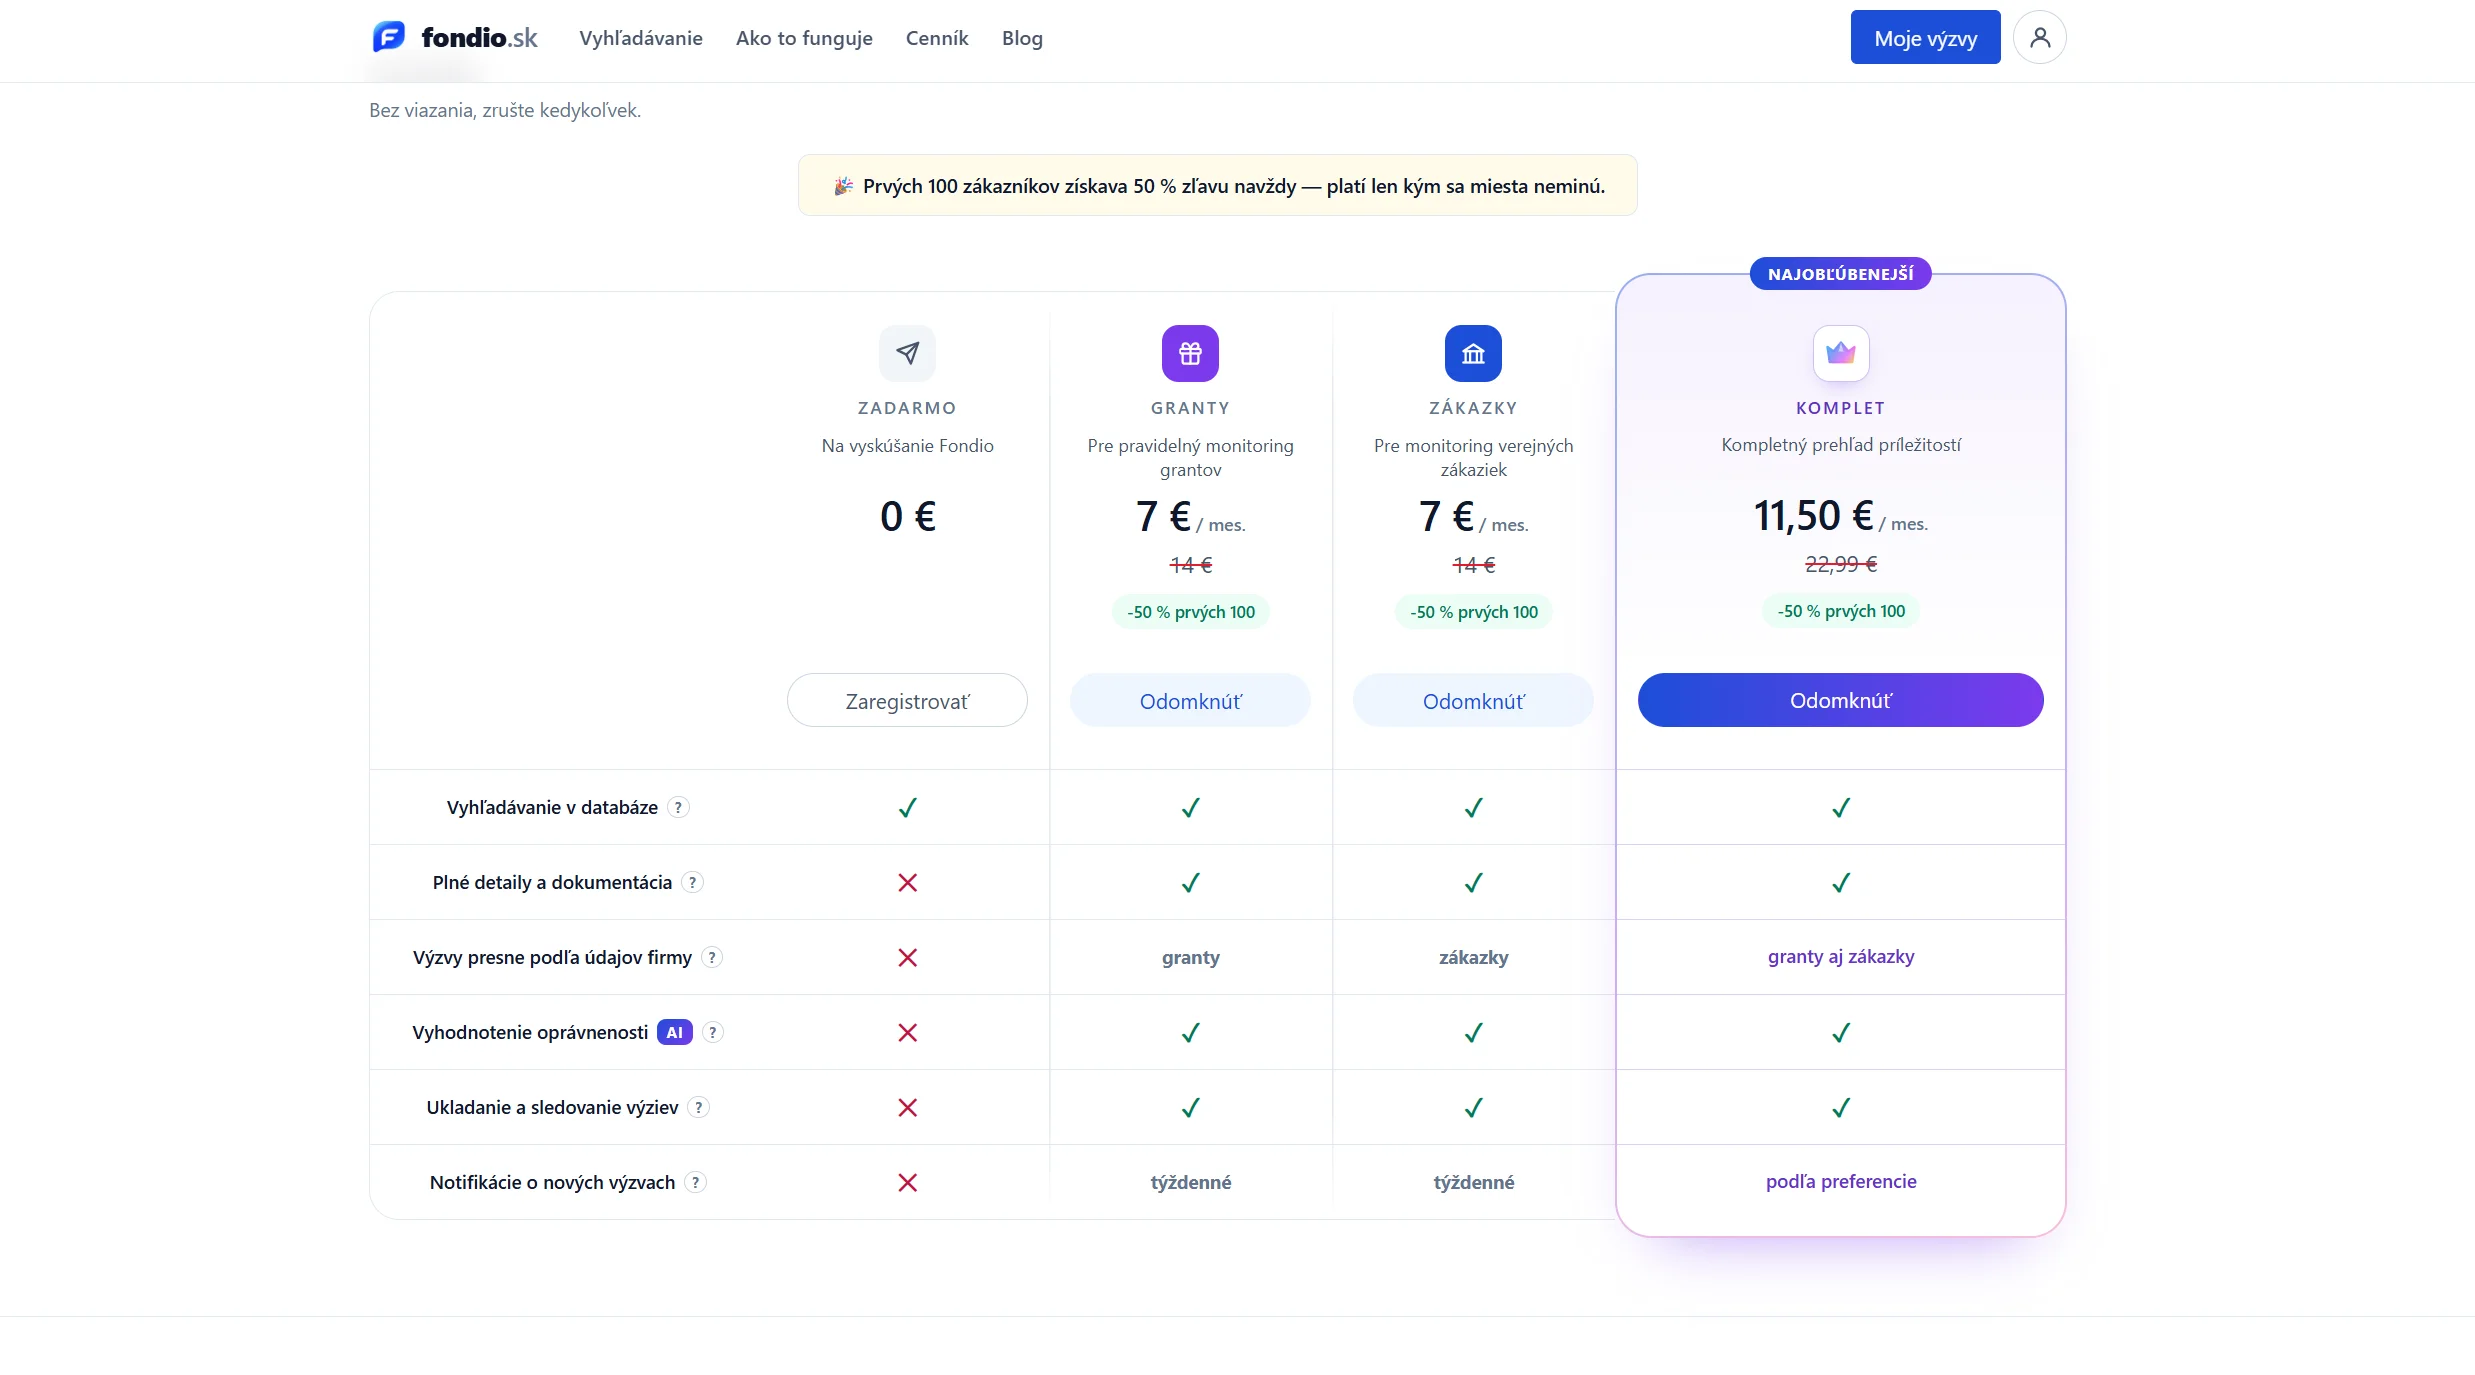Click Odomknúť under the Komplet plan
This screenshot has height=1375, width=2475.
tap(1841, 700)
